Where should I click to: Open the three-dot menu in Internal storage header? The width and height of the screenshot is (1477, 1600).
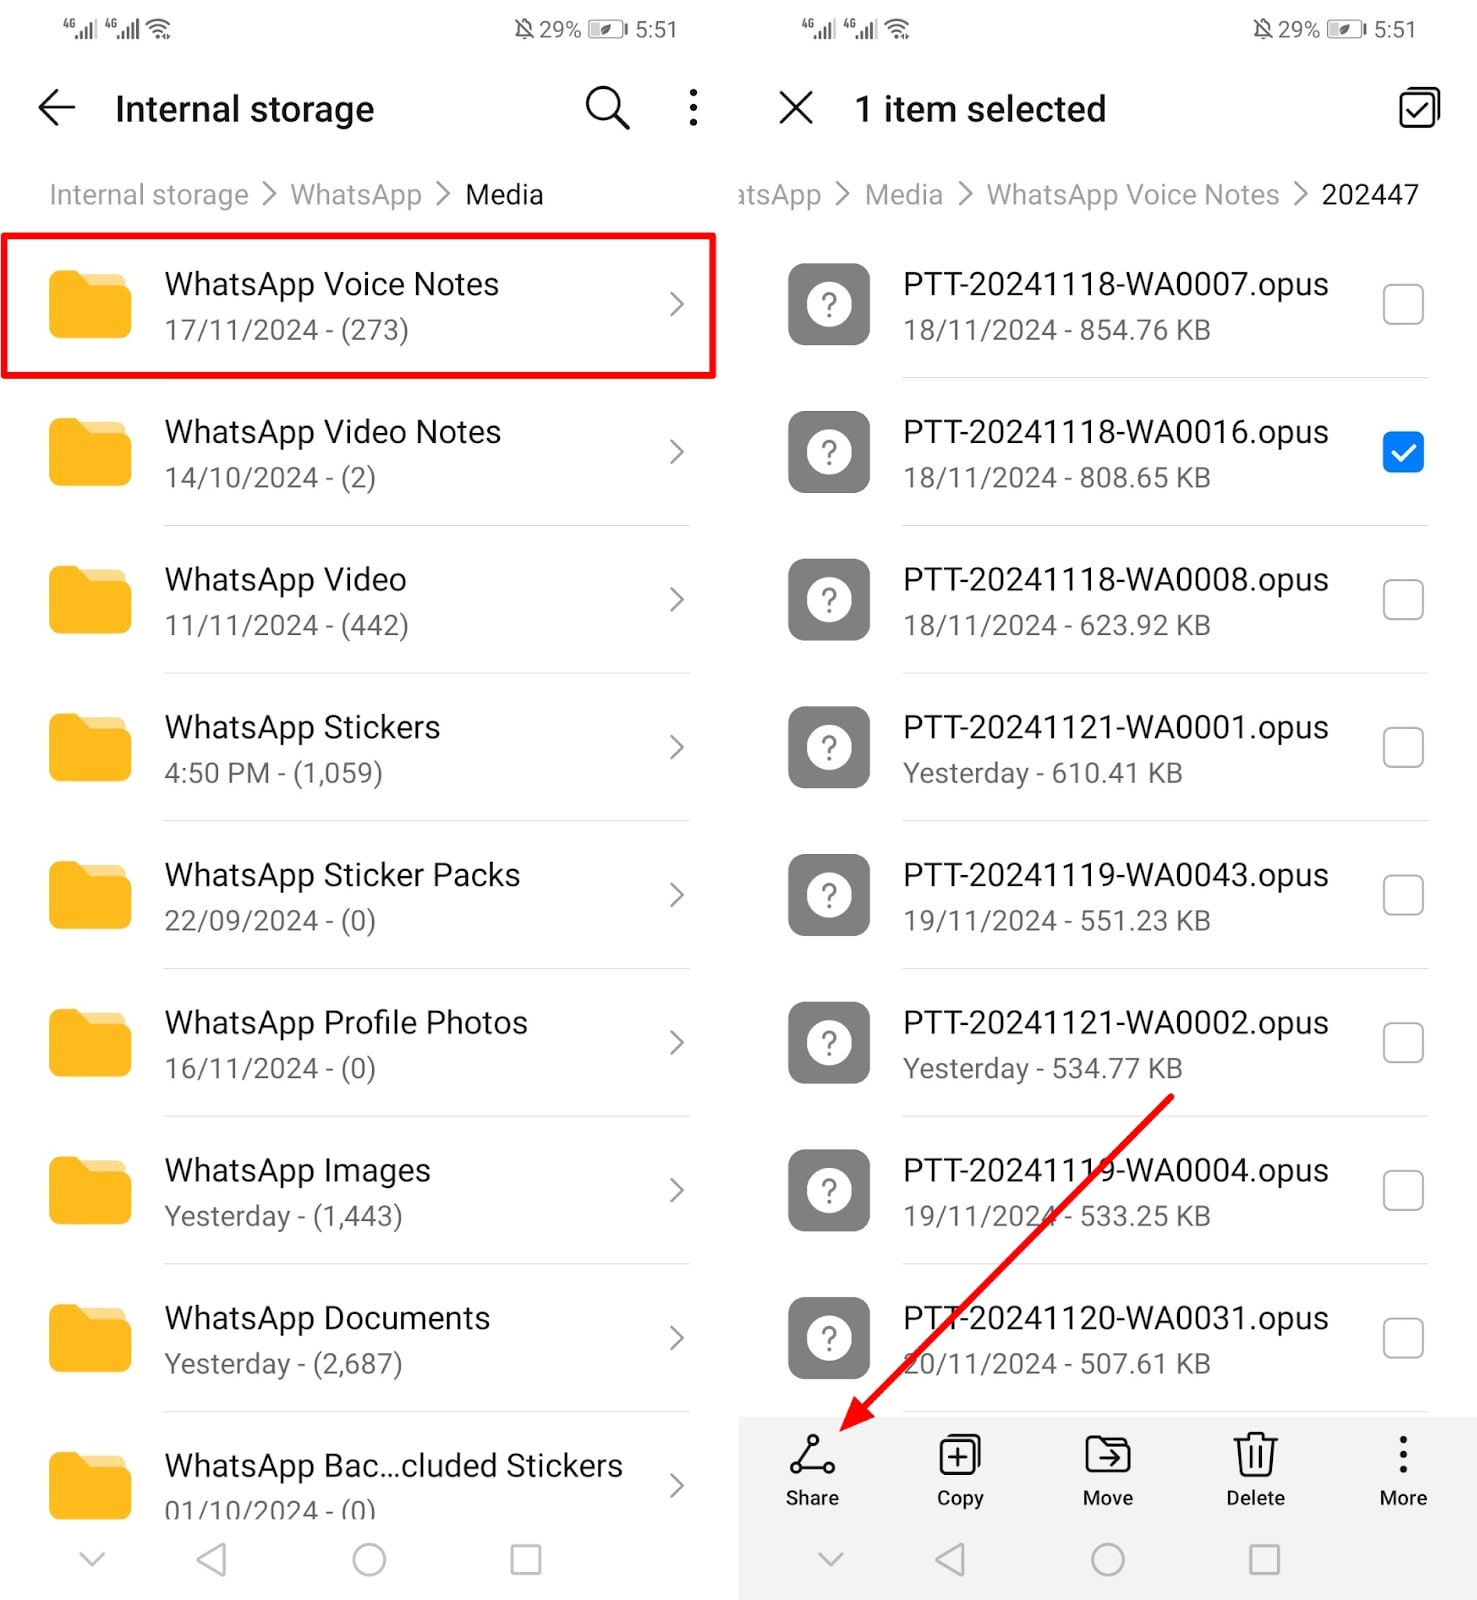tap(693, 108)
